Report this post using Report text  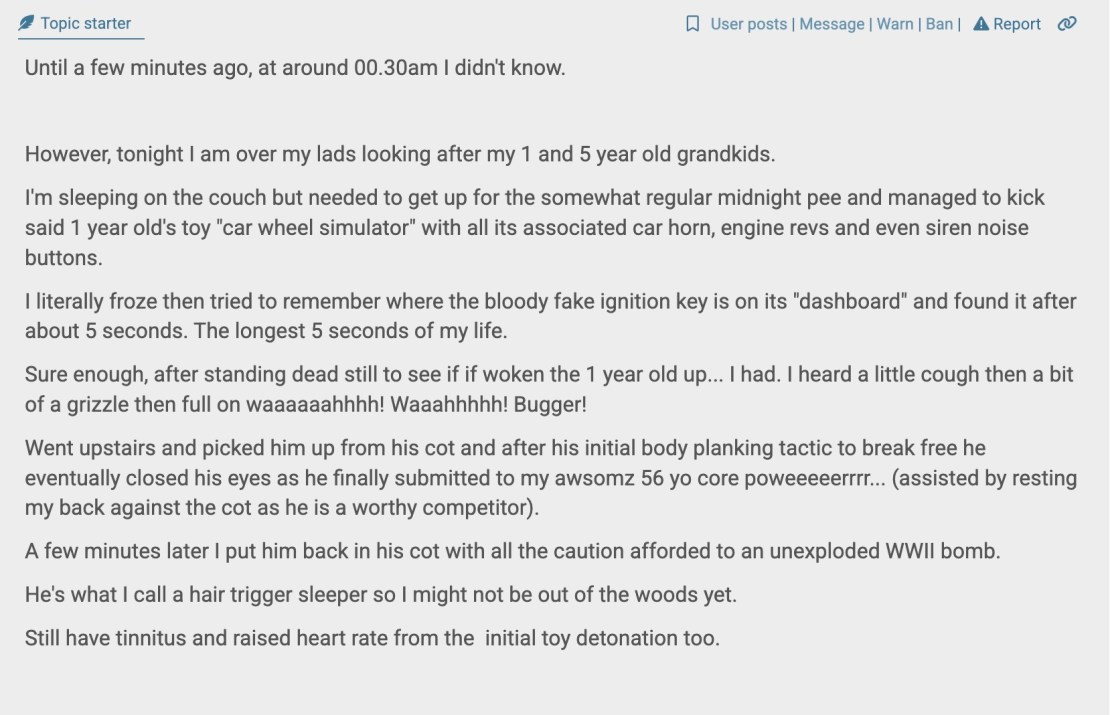(1017, 24)
